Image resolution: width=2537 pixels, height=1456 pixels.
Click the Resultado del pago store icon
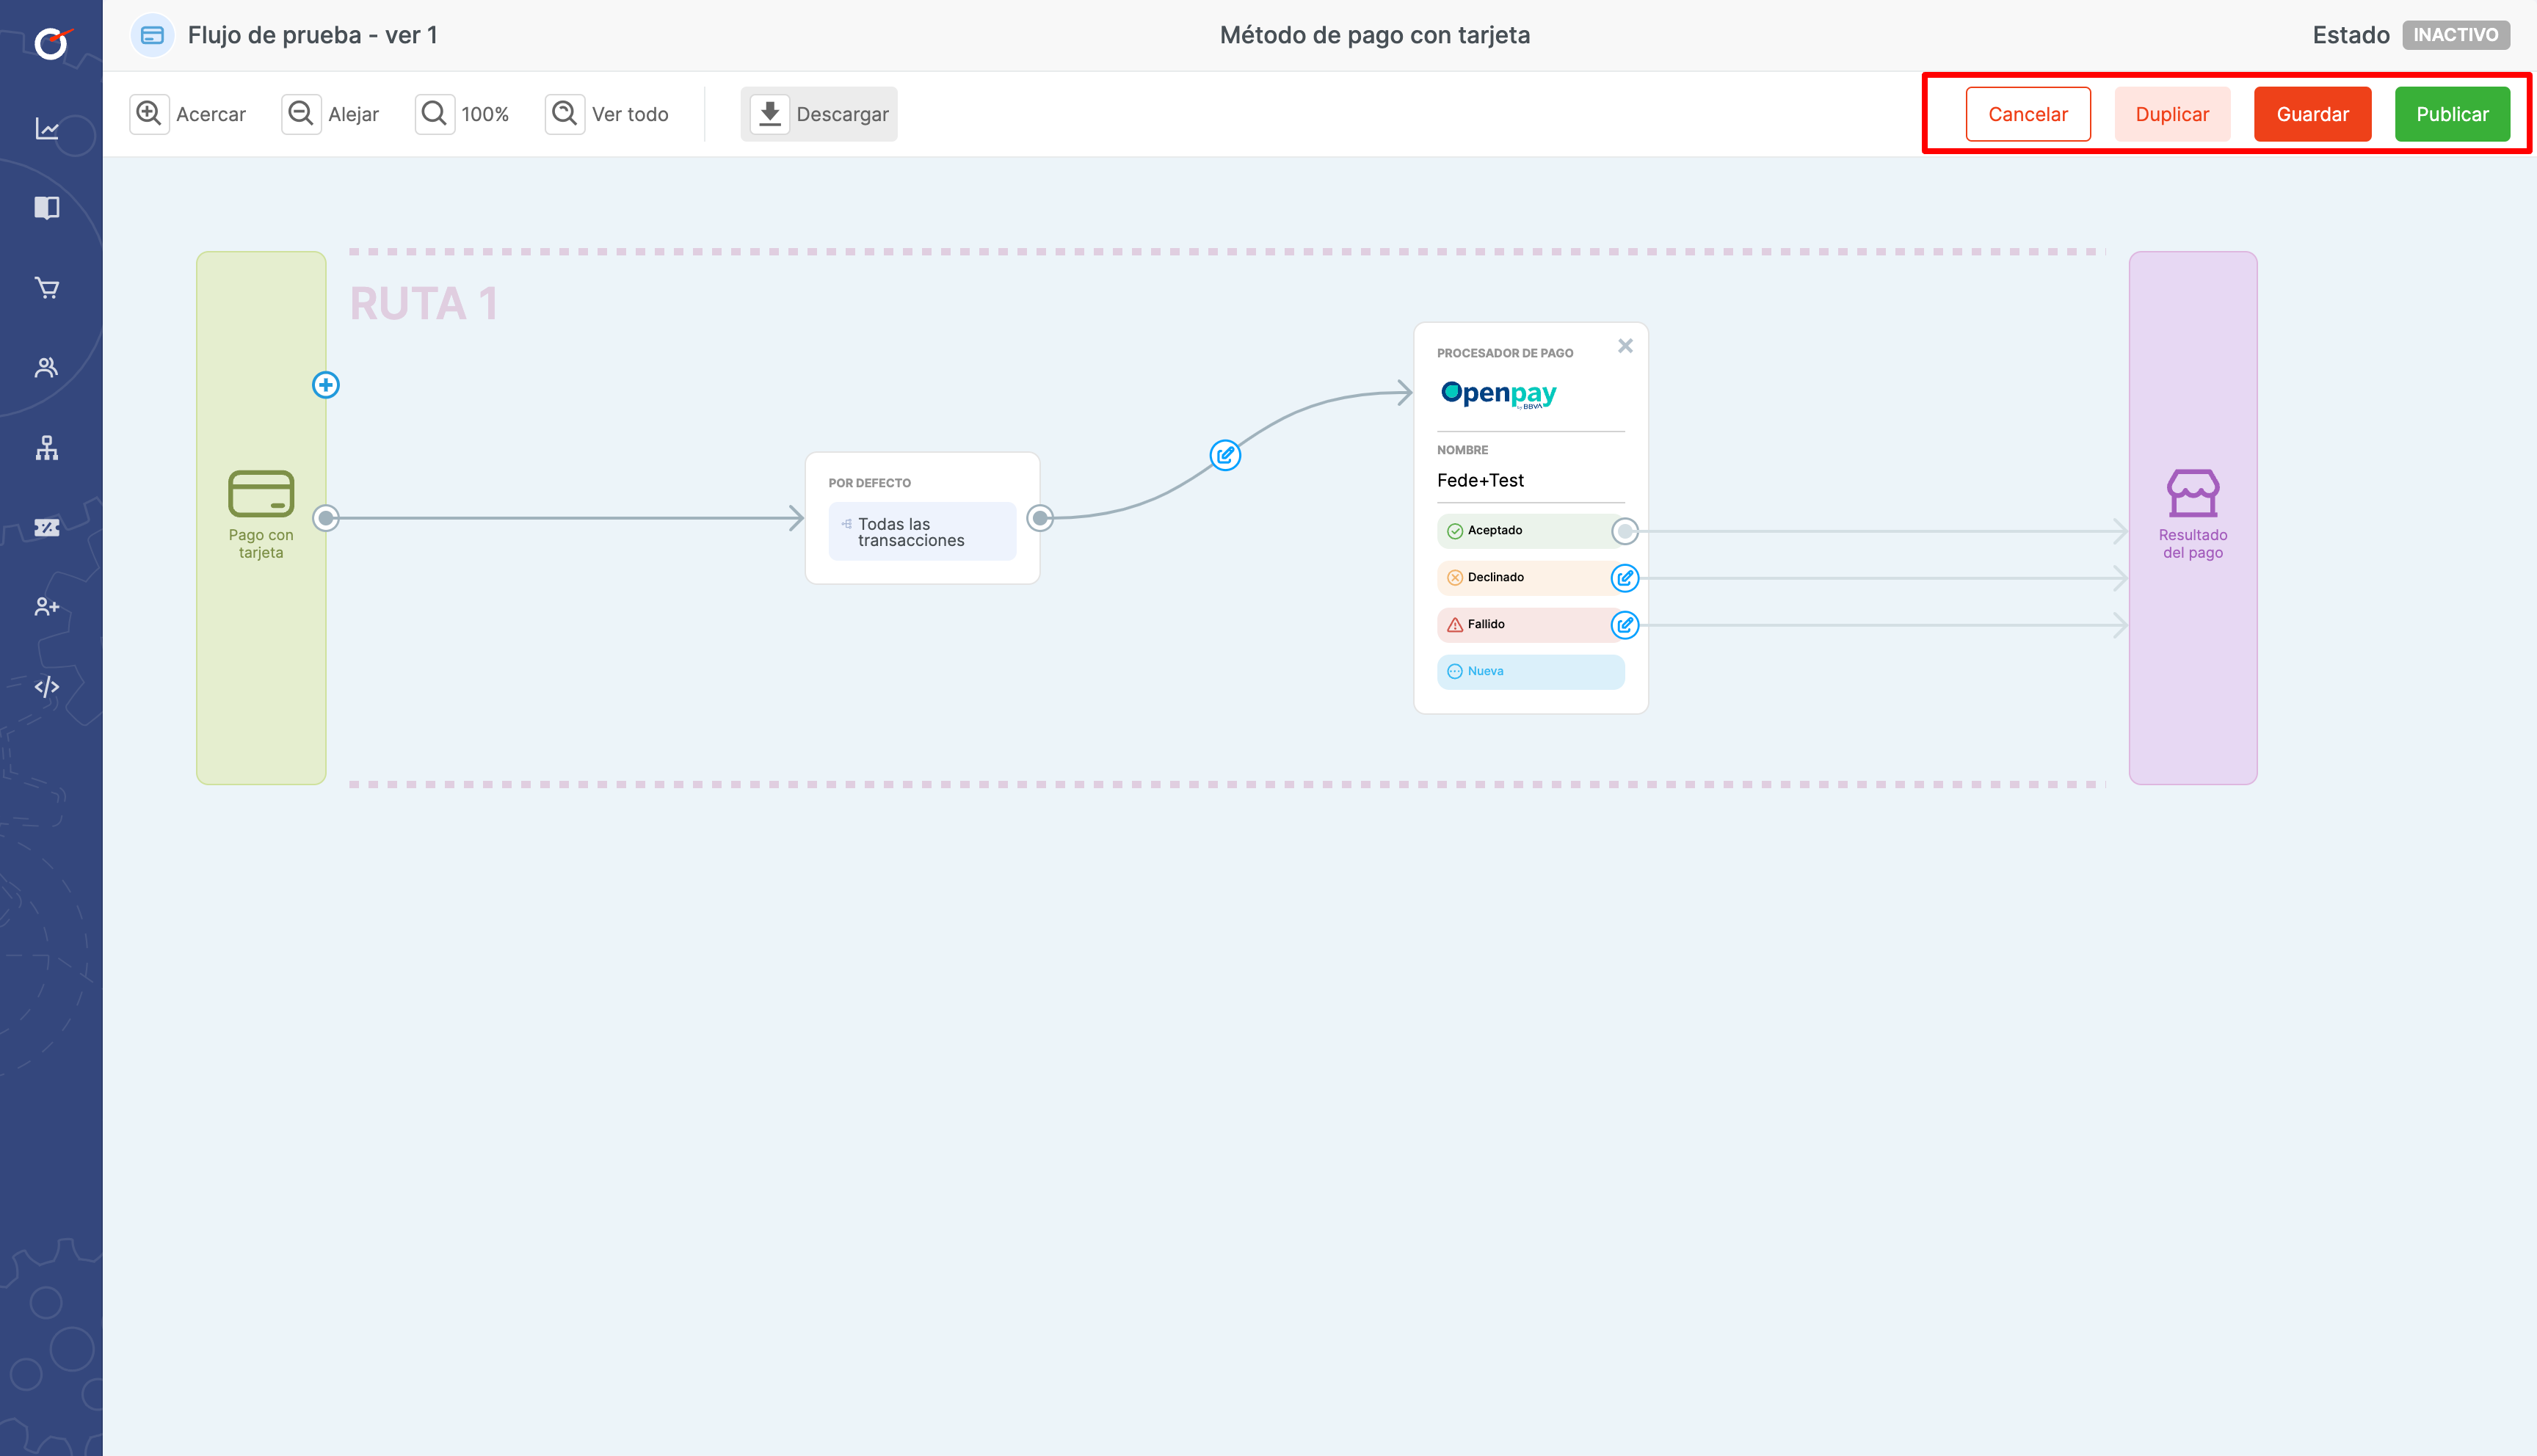click(2193, 493)
